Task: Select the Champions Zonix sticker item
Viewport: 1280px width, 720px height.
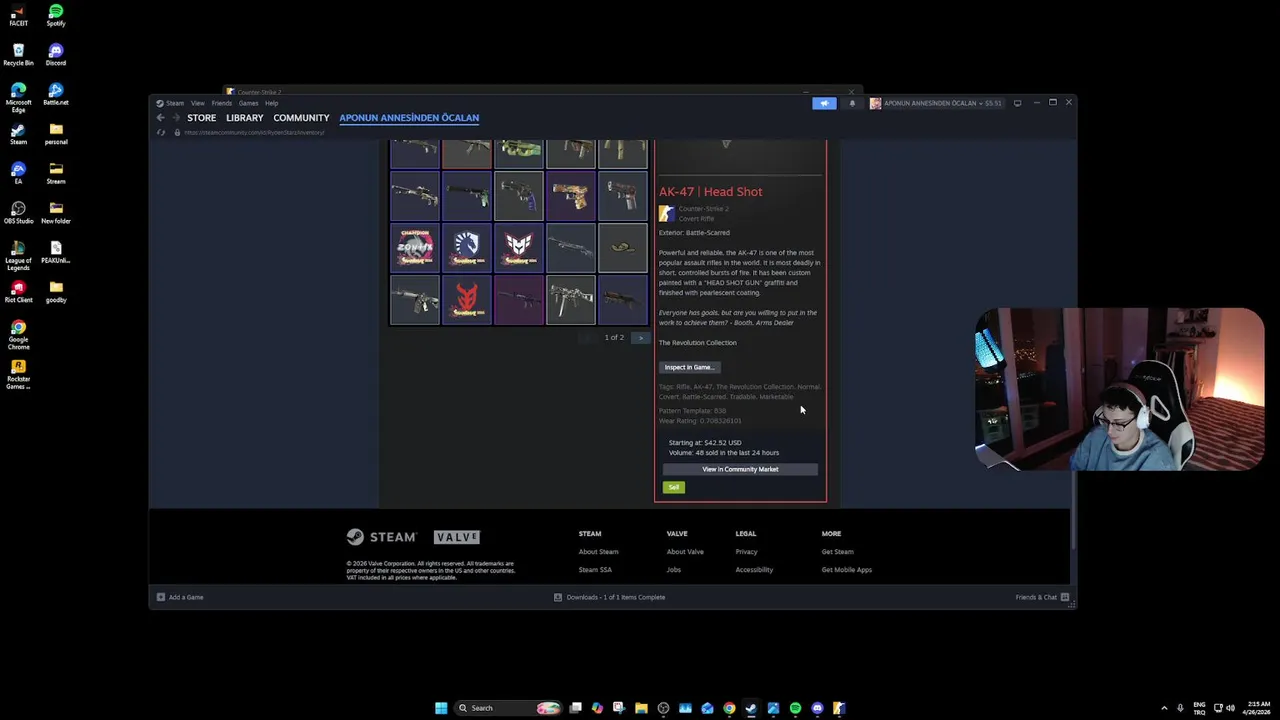Action: [415, 247]
